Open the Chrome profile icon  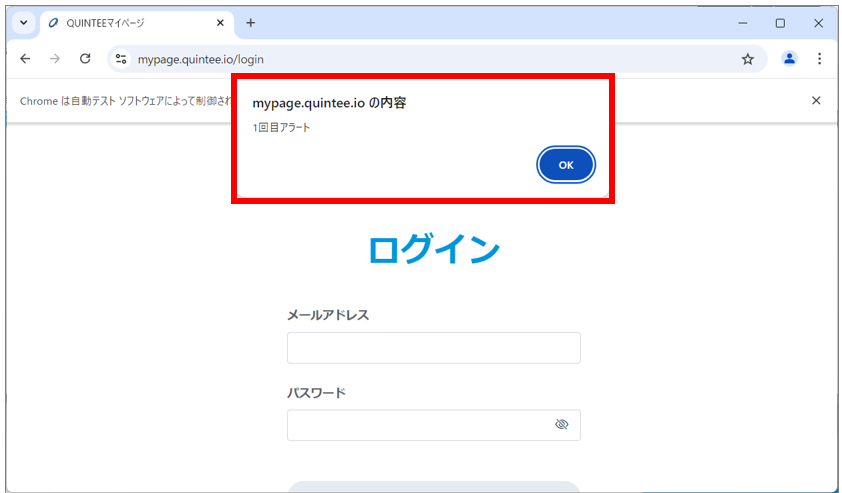789,59
